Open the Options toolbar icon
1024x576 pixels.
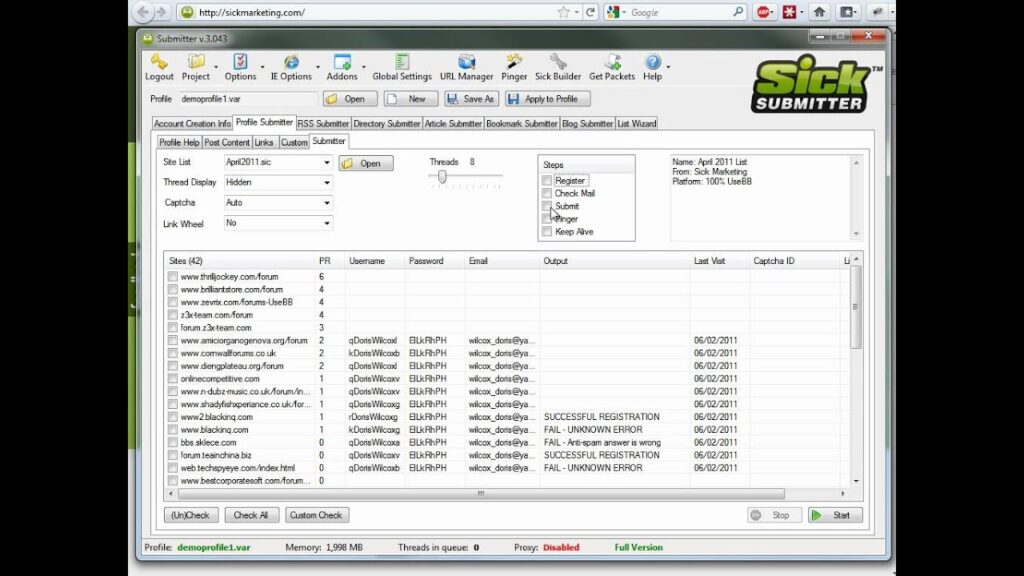pyautogui.click(x=240, y=67)
